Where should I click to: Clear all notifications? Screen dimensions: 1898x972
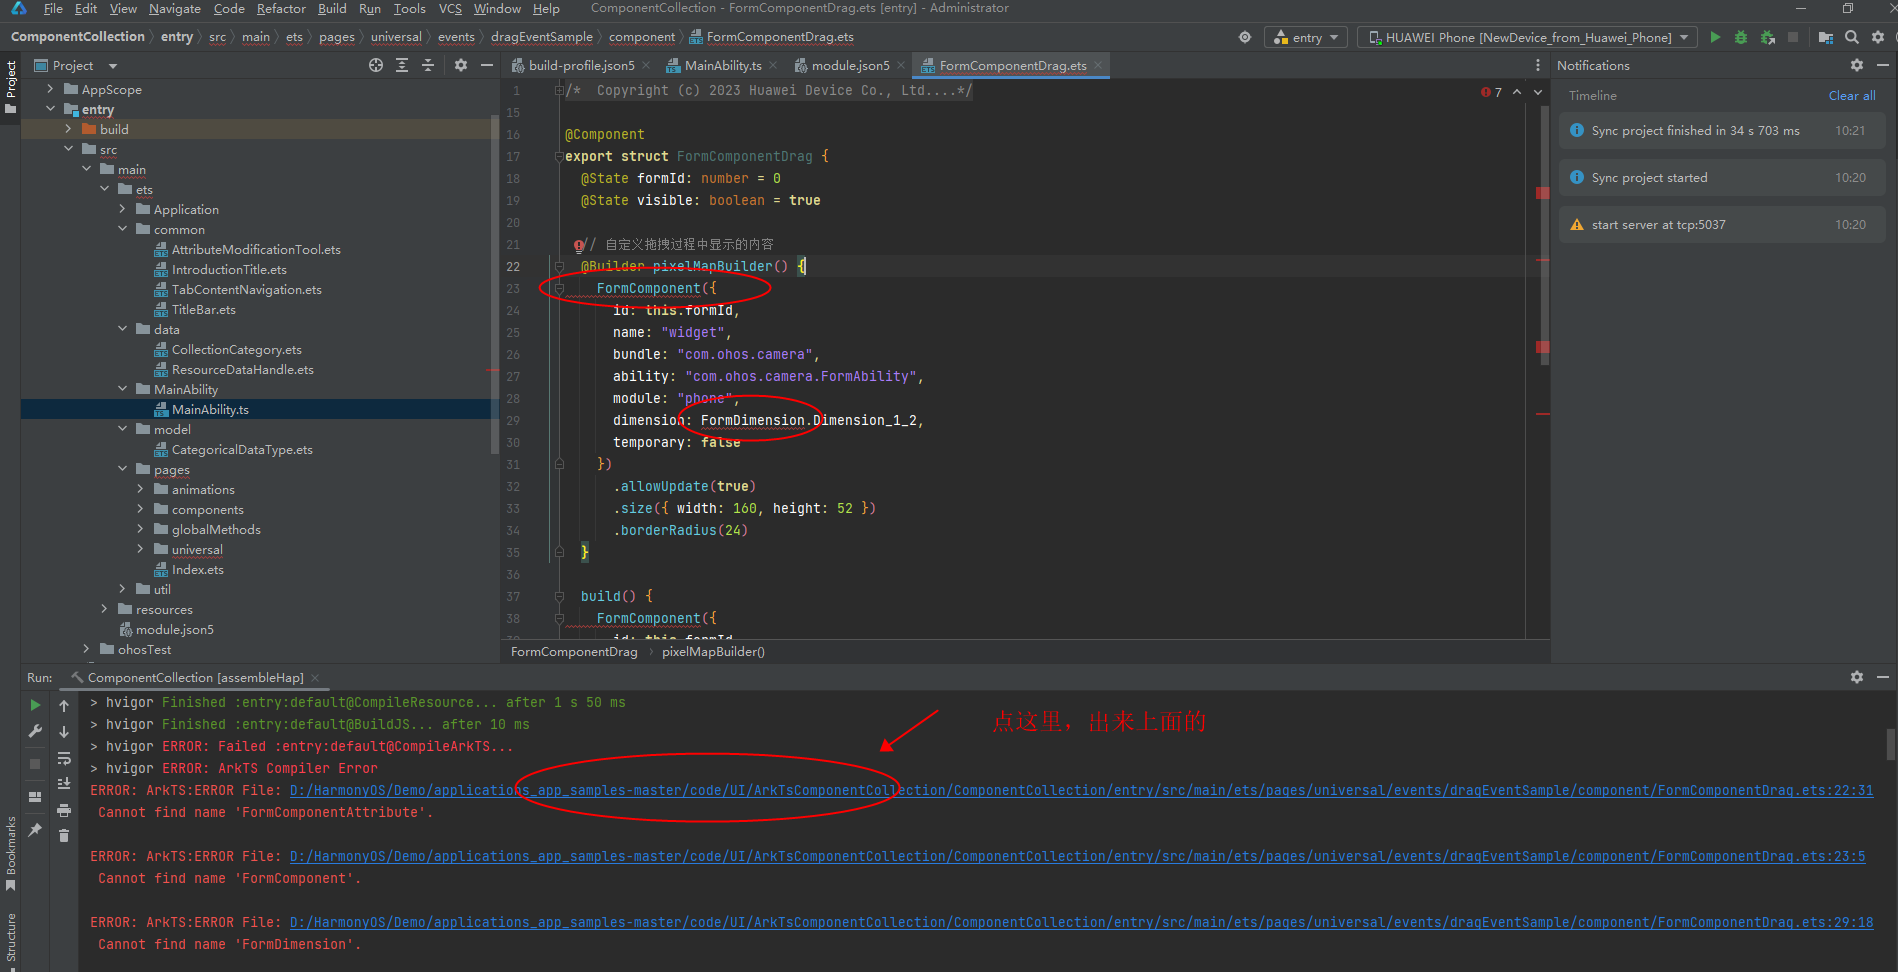(1852, 96)
